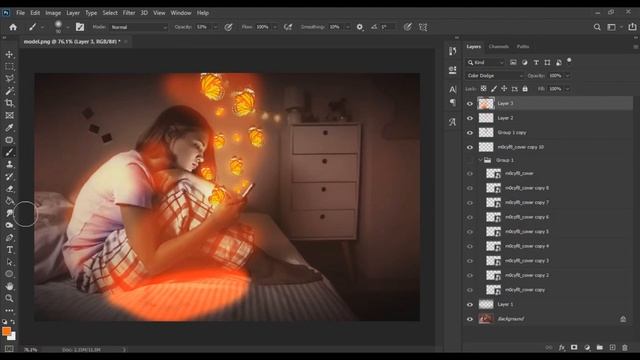The image size is (640, 360).
Task: Delete the layer with trash icon
Action: (x=625, y=347)
